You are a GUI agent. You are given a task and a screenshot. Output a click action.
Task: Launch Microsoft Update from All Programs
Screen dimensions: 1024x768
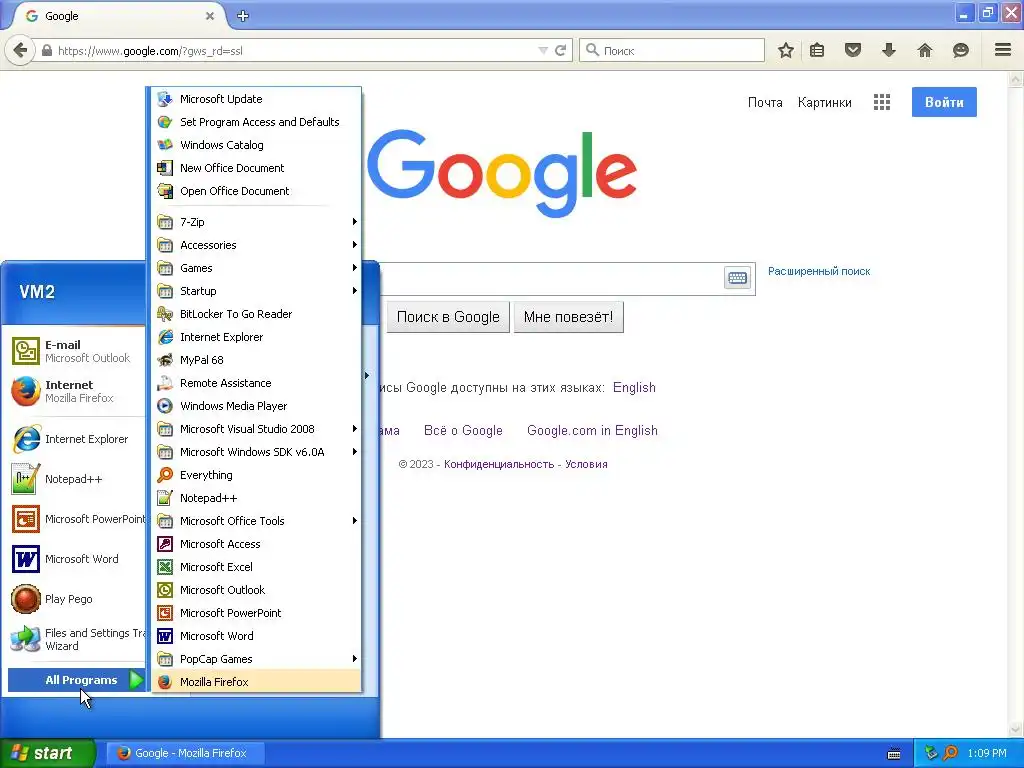point(257,99)
